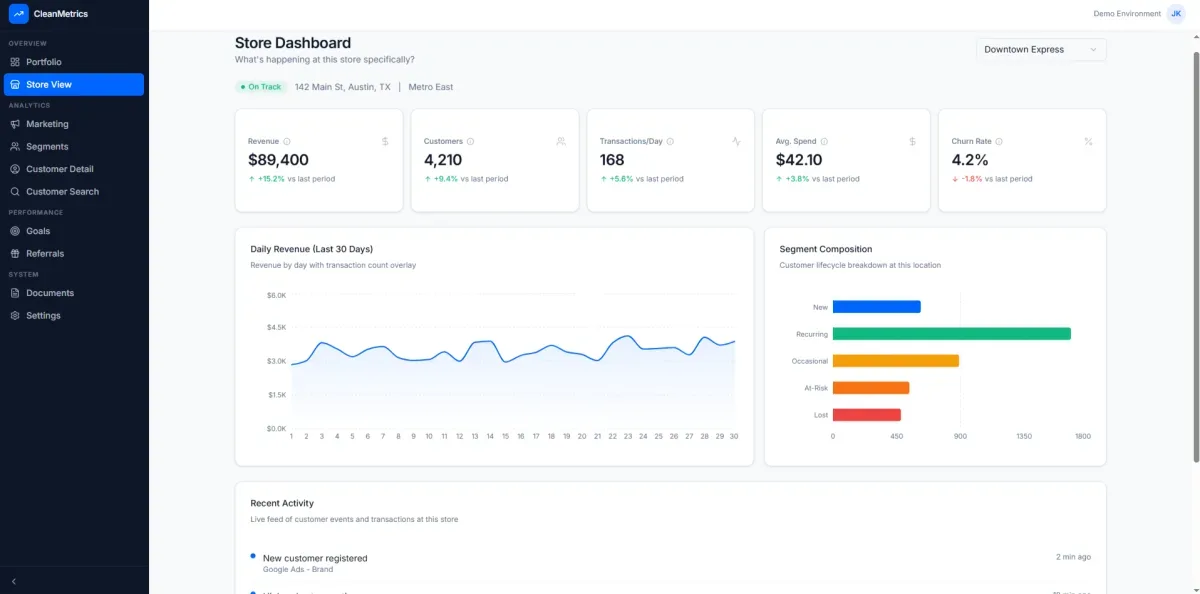This screenshot has height=594, width=1200.
Task: Open the Downtown Express store selector
Action: (x=1041, y=49)
